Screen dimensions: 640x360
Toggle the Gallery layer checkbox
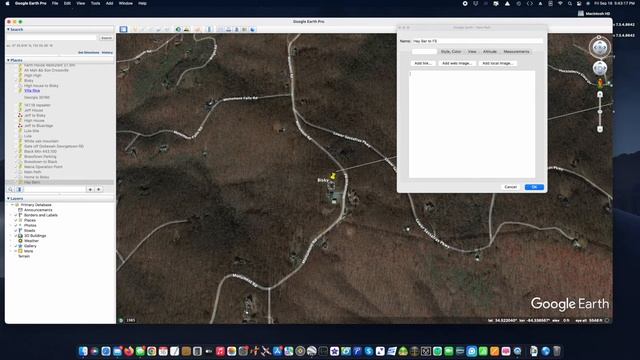16,246
